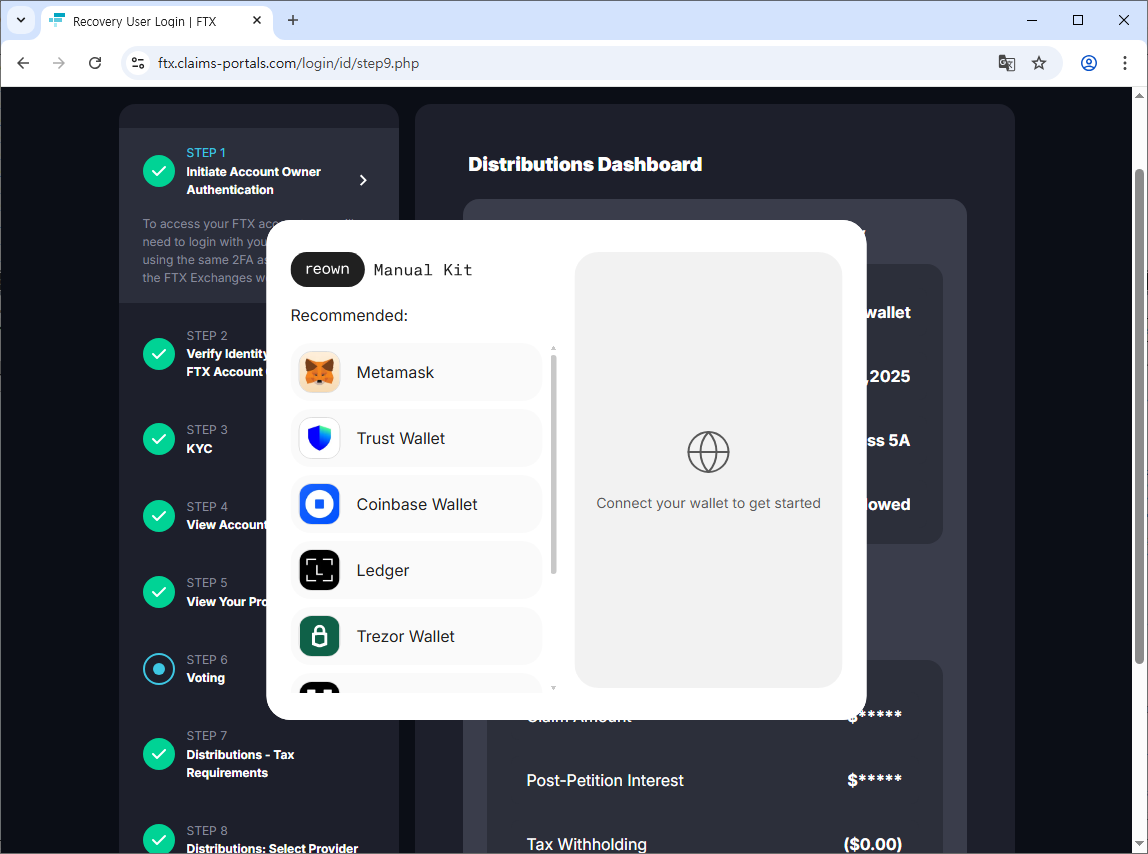
Task: Bookmark this page with star icon
Action: [x=1039, y=63]
